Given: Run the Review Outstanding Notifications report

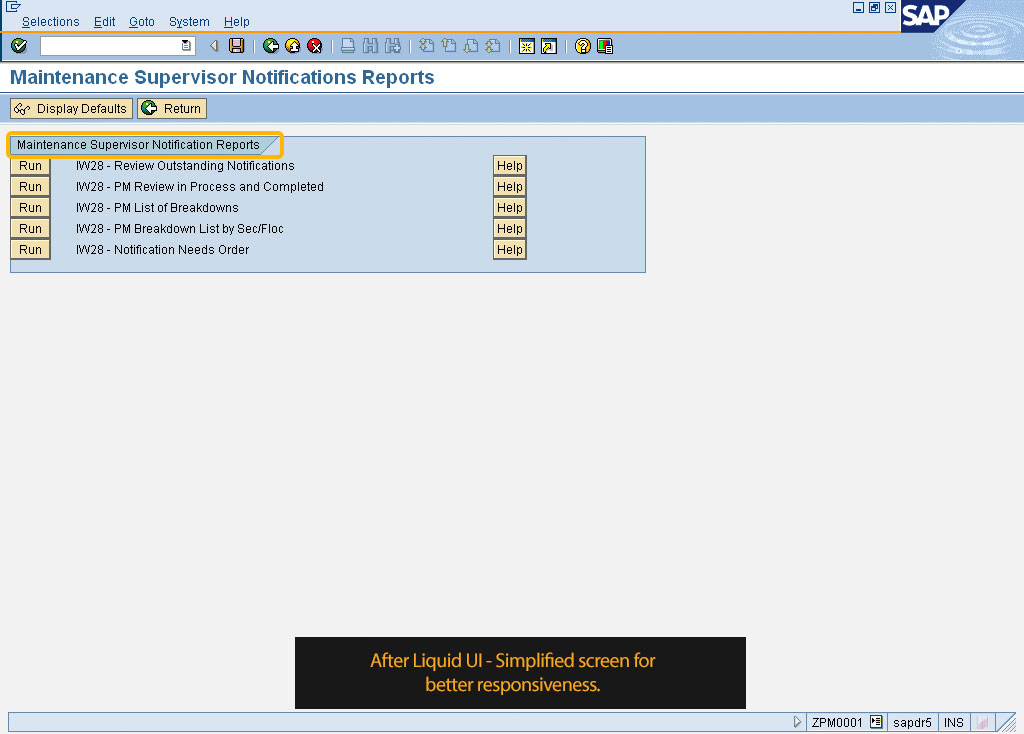Looking at the screenshot, I should (x=30, y=166).
